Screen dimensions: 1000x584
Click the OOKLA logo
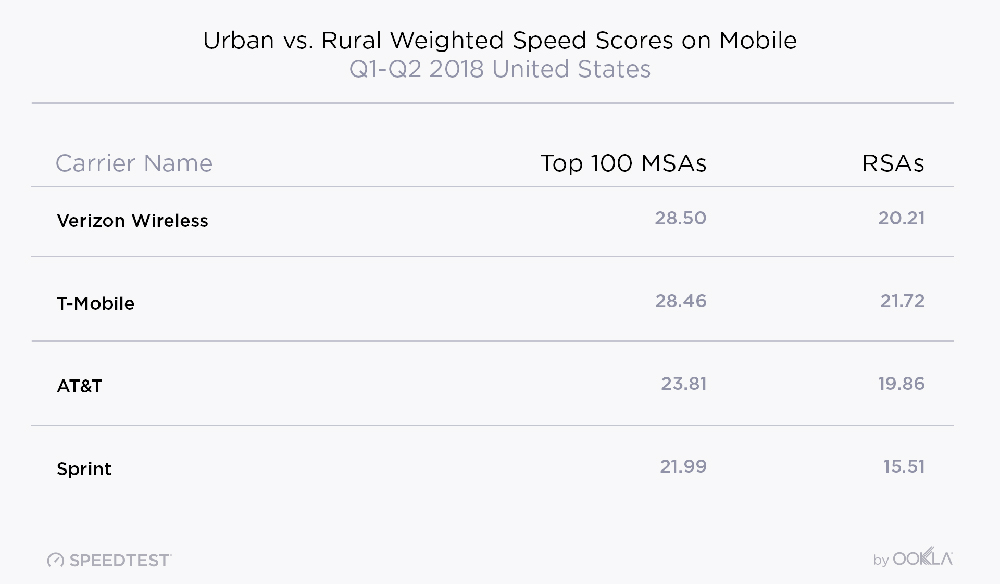click(x=923, y=559)
